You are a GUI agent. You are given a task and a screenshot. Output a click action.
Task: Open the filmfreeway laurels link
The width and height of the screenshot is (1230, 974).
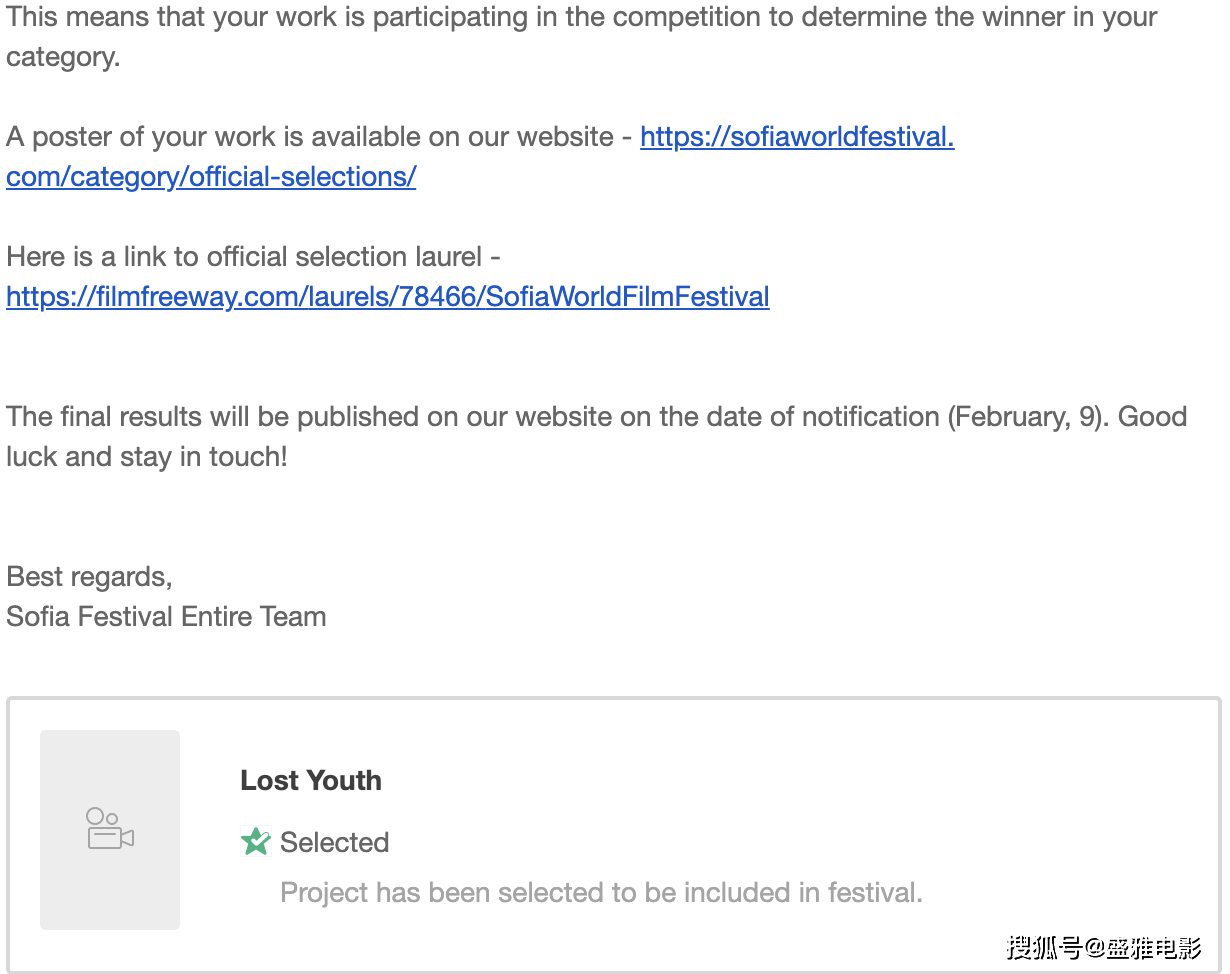[x=387, y=297]
